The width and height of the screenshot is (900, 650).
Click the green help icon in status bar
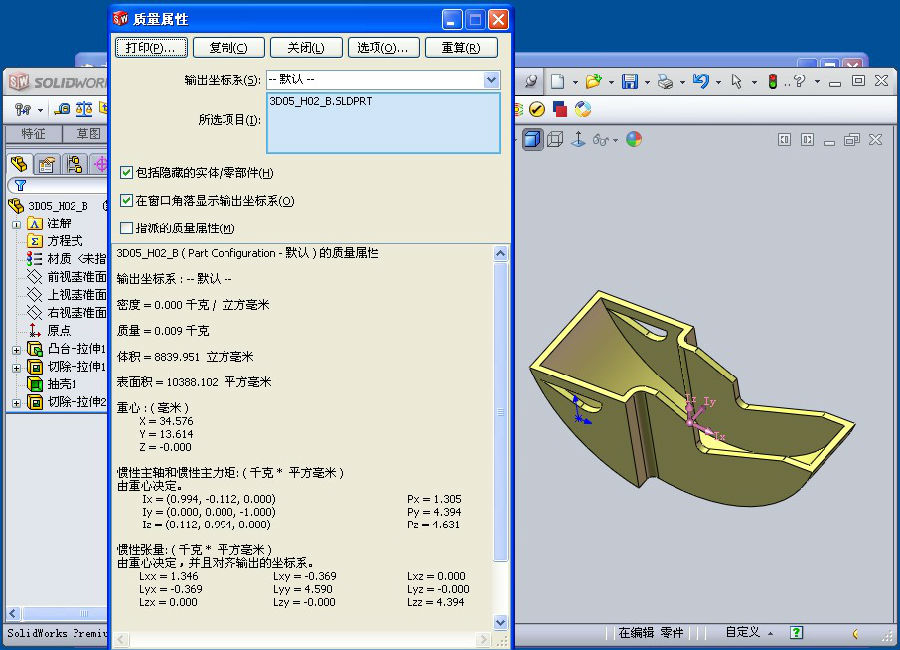(797, 632)
